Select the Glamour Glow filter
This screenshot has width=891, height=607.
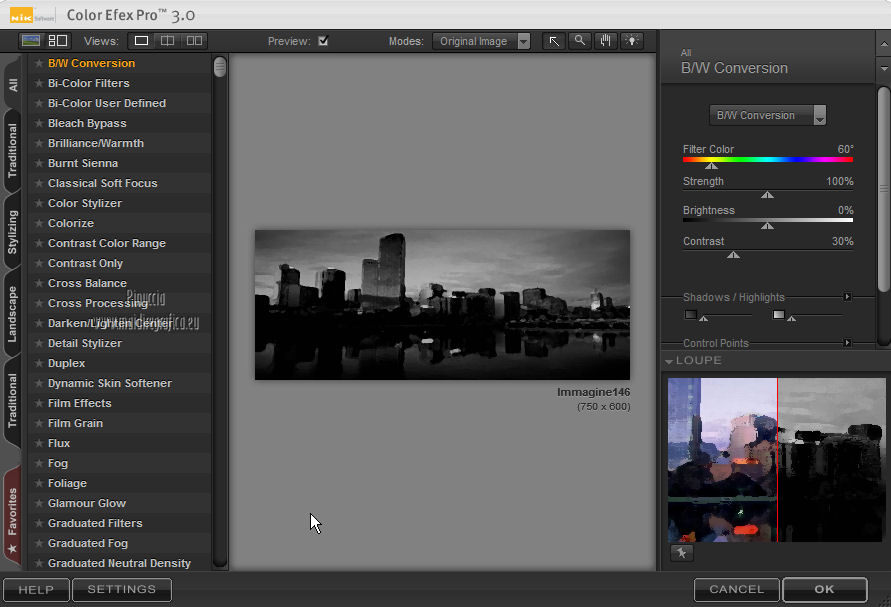(87, 503)
